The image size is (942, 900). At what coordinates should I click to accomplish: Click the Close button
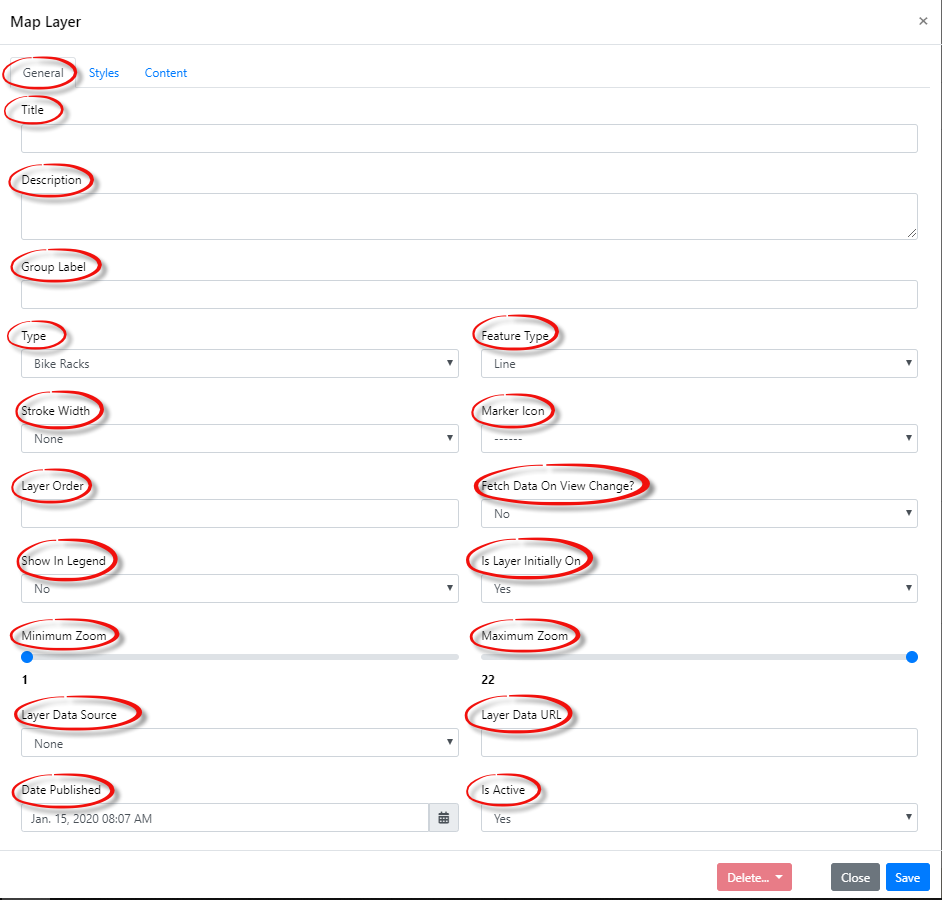(855, 877)
